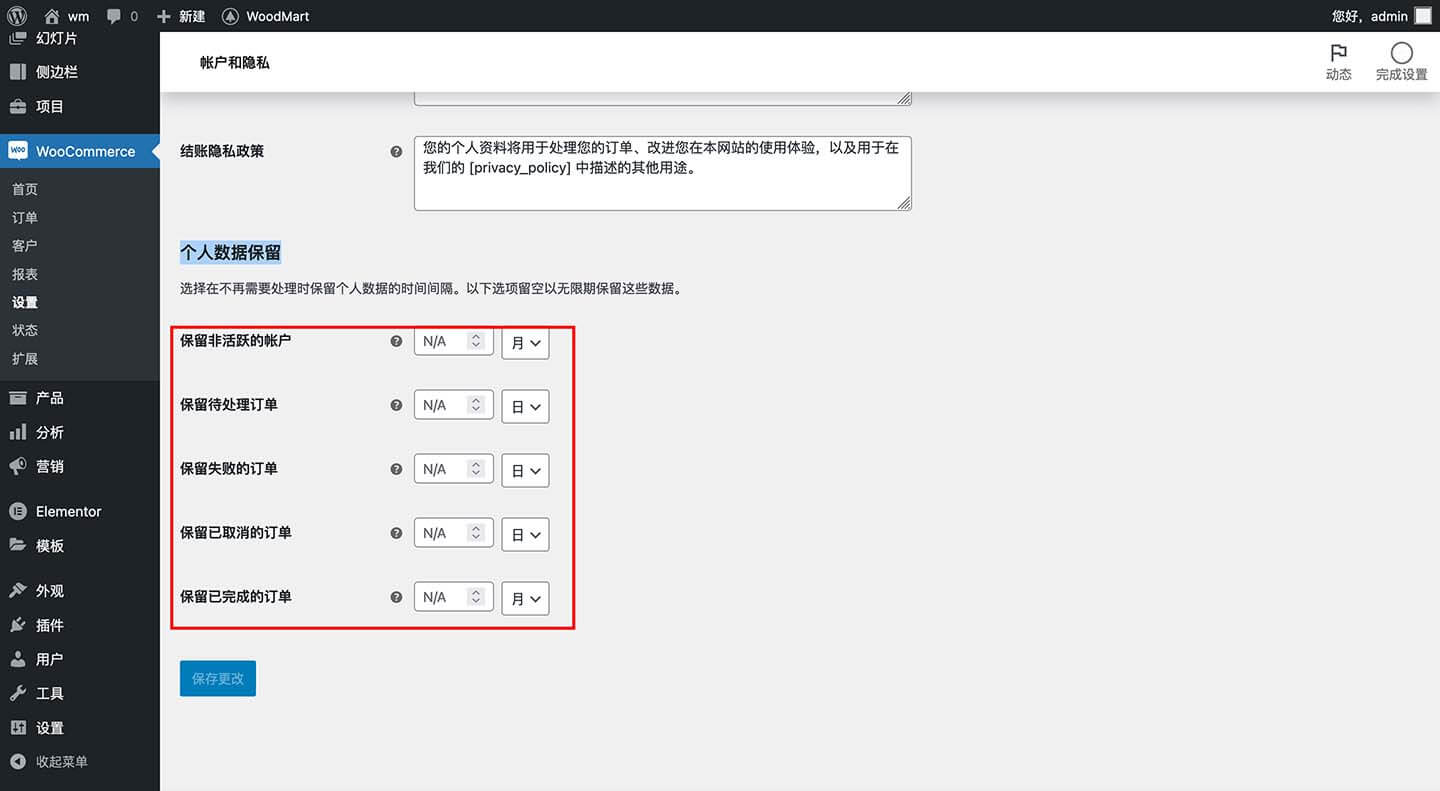Open the 动态 activity flag panel
1440x791 pixels.
1338,62
